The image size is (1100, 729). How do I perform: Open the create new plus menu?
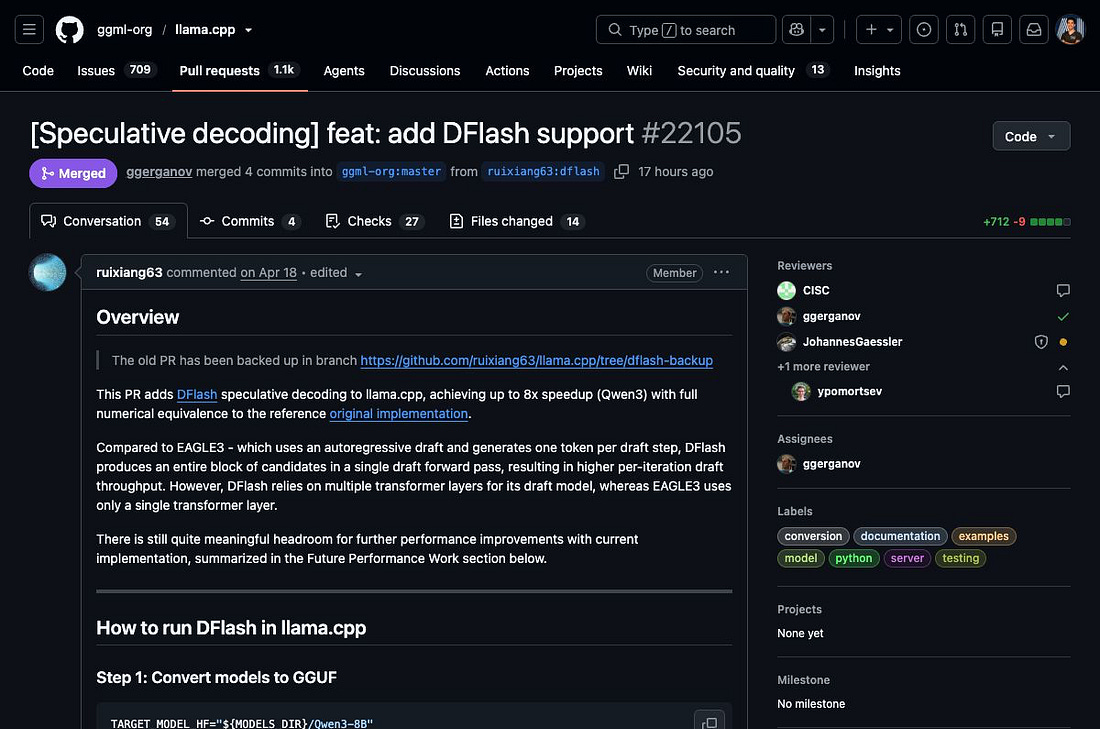(x=878, y=29)
